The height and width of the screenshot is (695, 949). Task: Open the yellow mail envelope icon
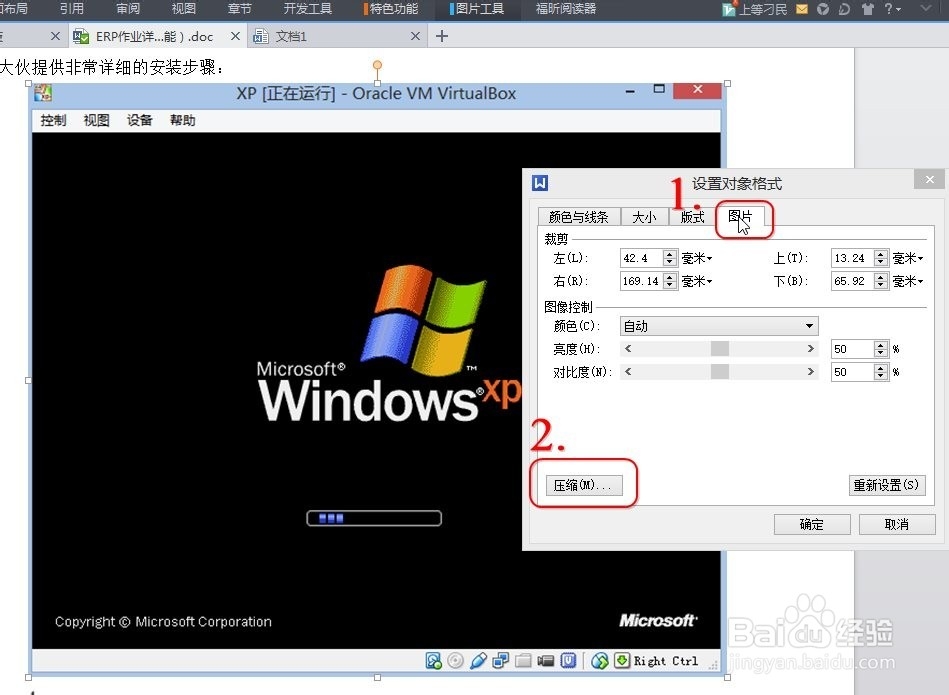point(802,9)
